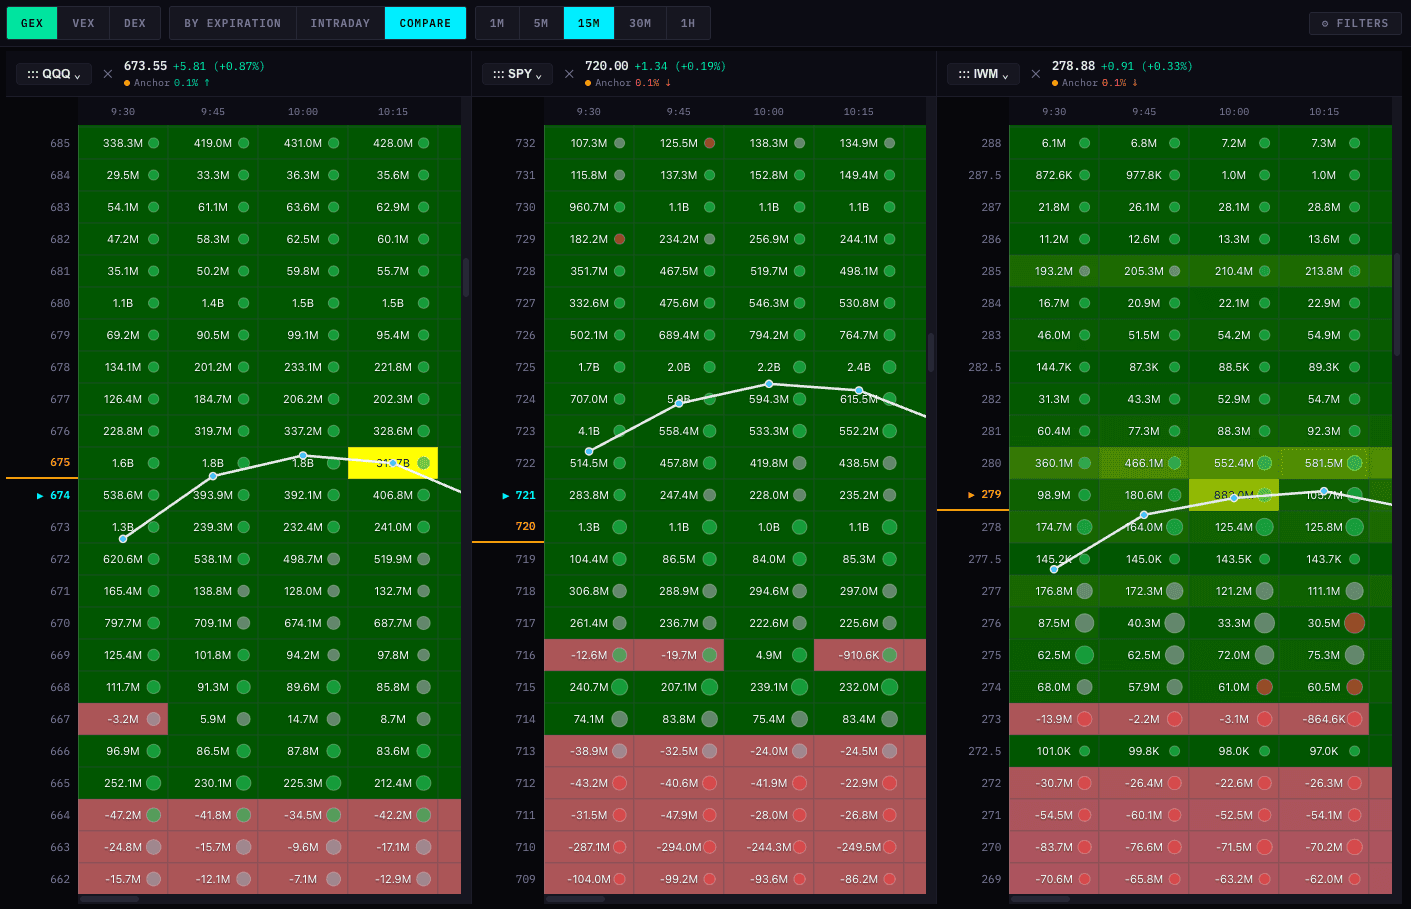Select the INTRADAY view
Screen dimensions: 1411x909
(340, 23)
